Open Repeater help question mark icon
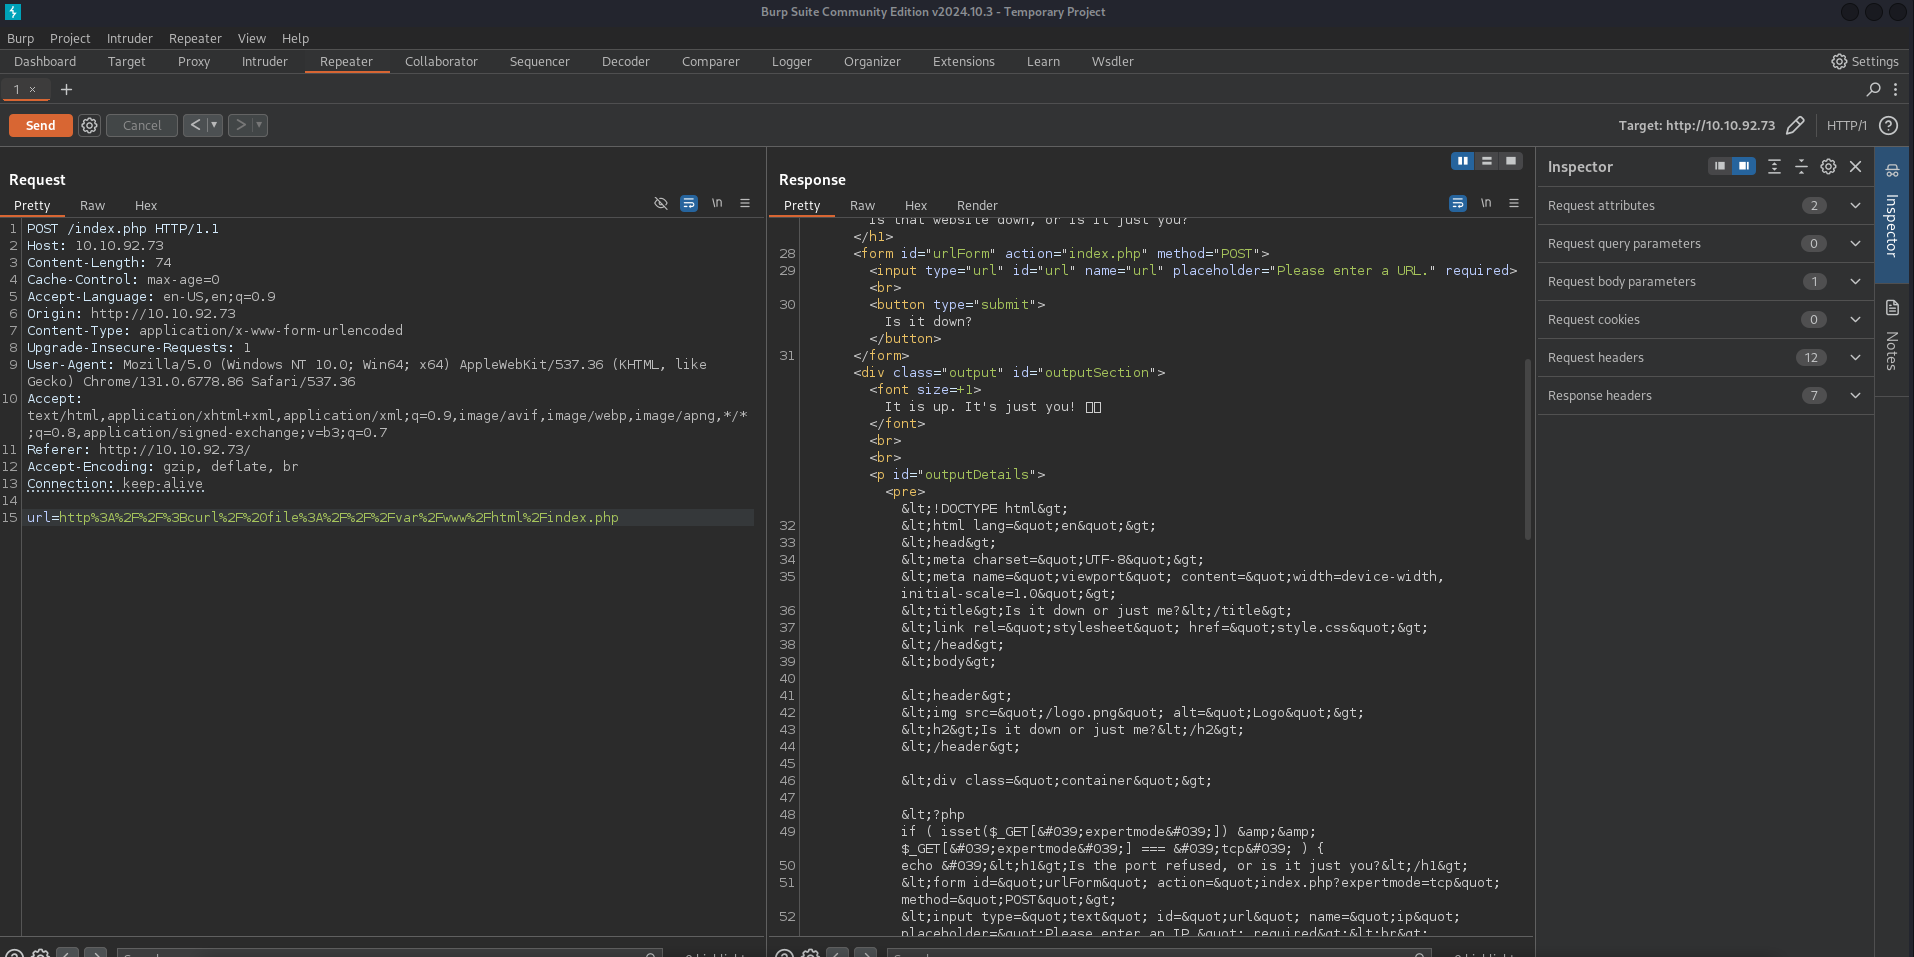Screen dimensions: 1914x957 pos(1888,125)
